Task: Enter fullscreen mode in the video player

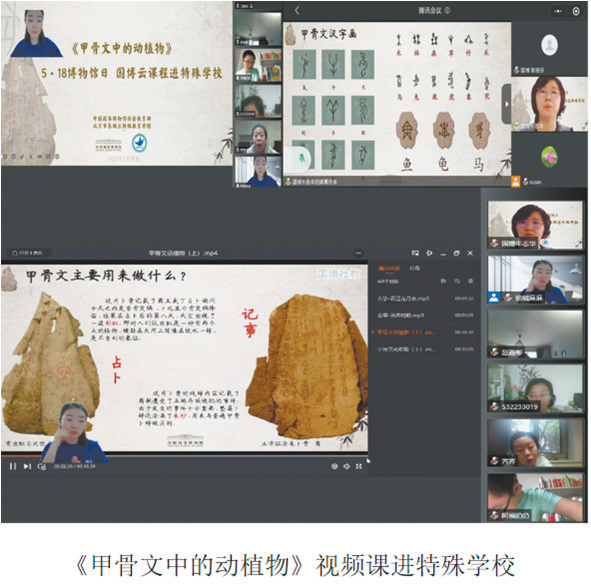Action: point(359,466)
